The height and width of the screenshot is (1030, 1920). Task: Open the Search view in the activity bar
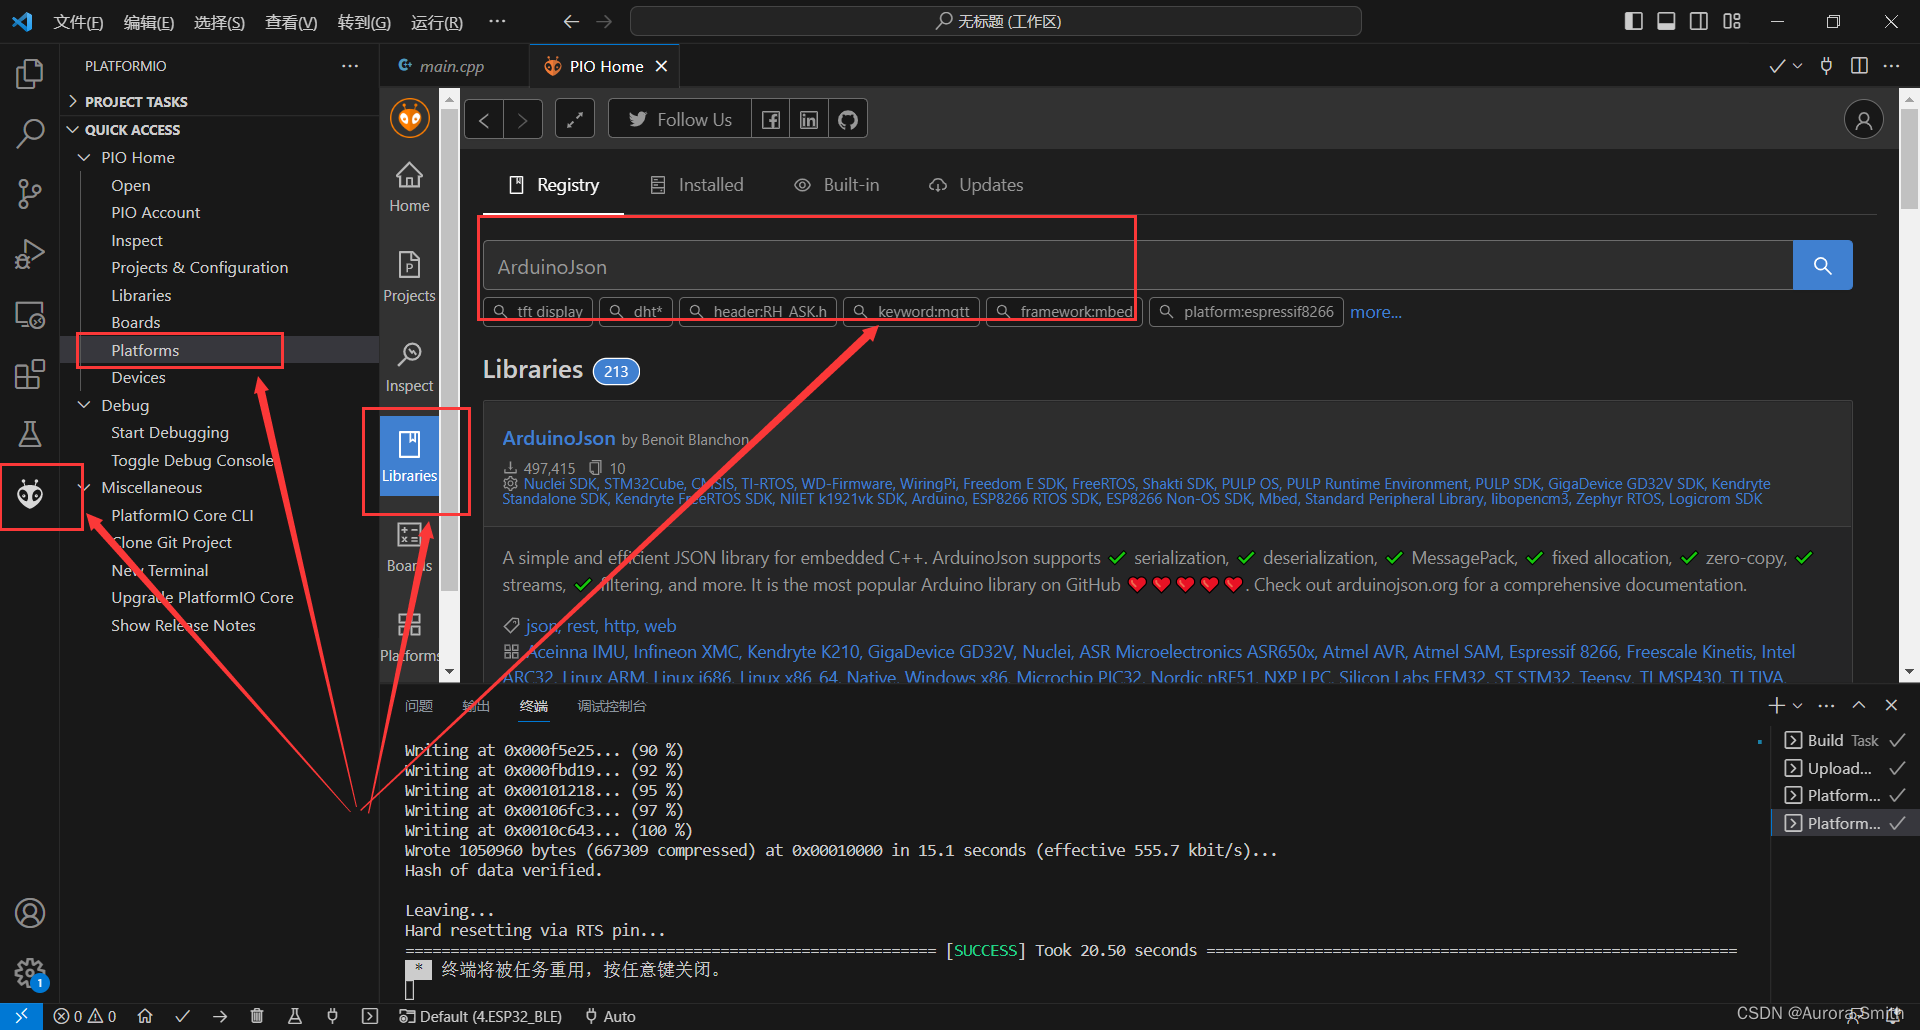[30, 133]
